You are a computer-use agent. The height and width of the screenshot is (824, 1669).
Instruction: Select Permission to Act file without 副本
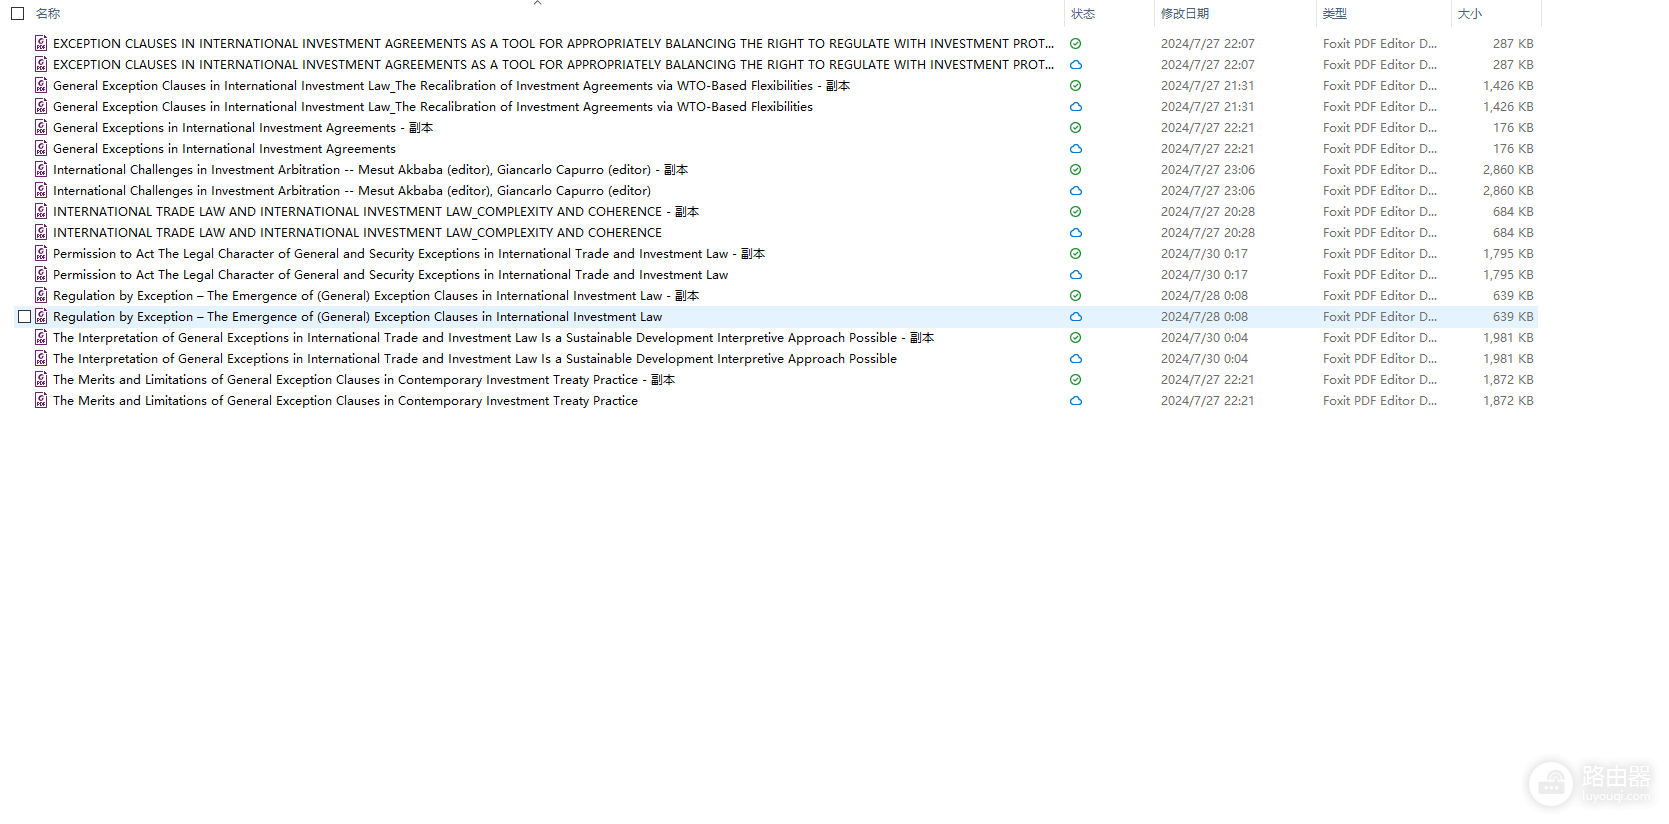tap(390, 274)
